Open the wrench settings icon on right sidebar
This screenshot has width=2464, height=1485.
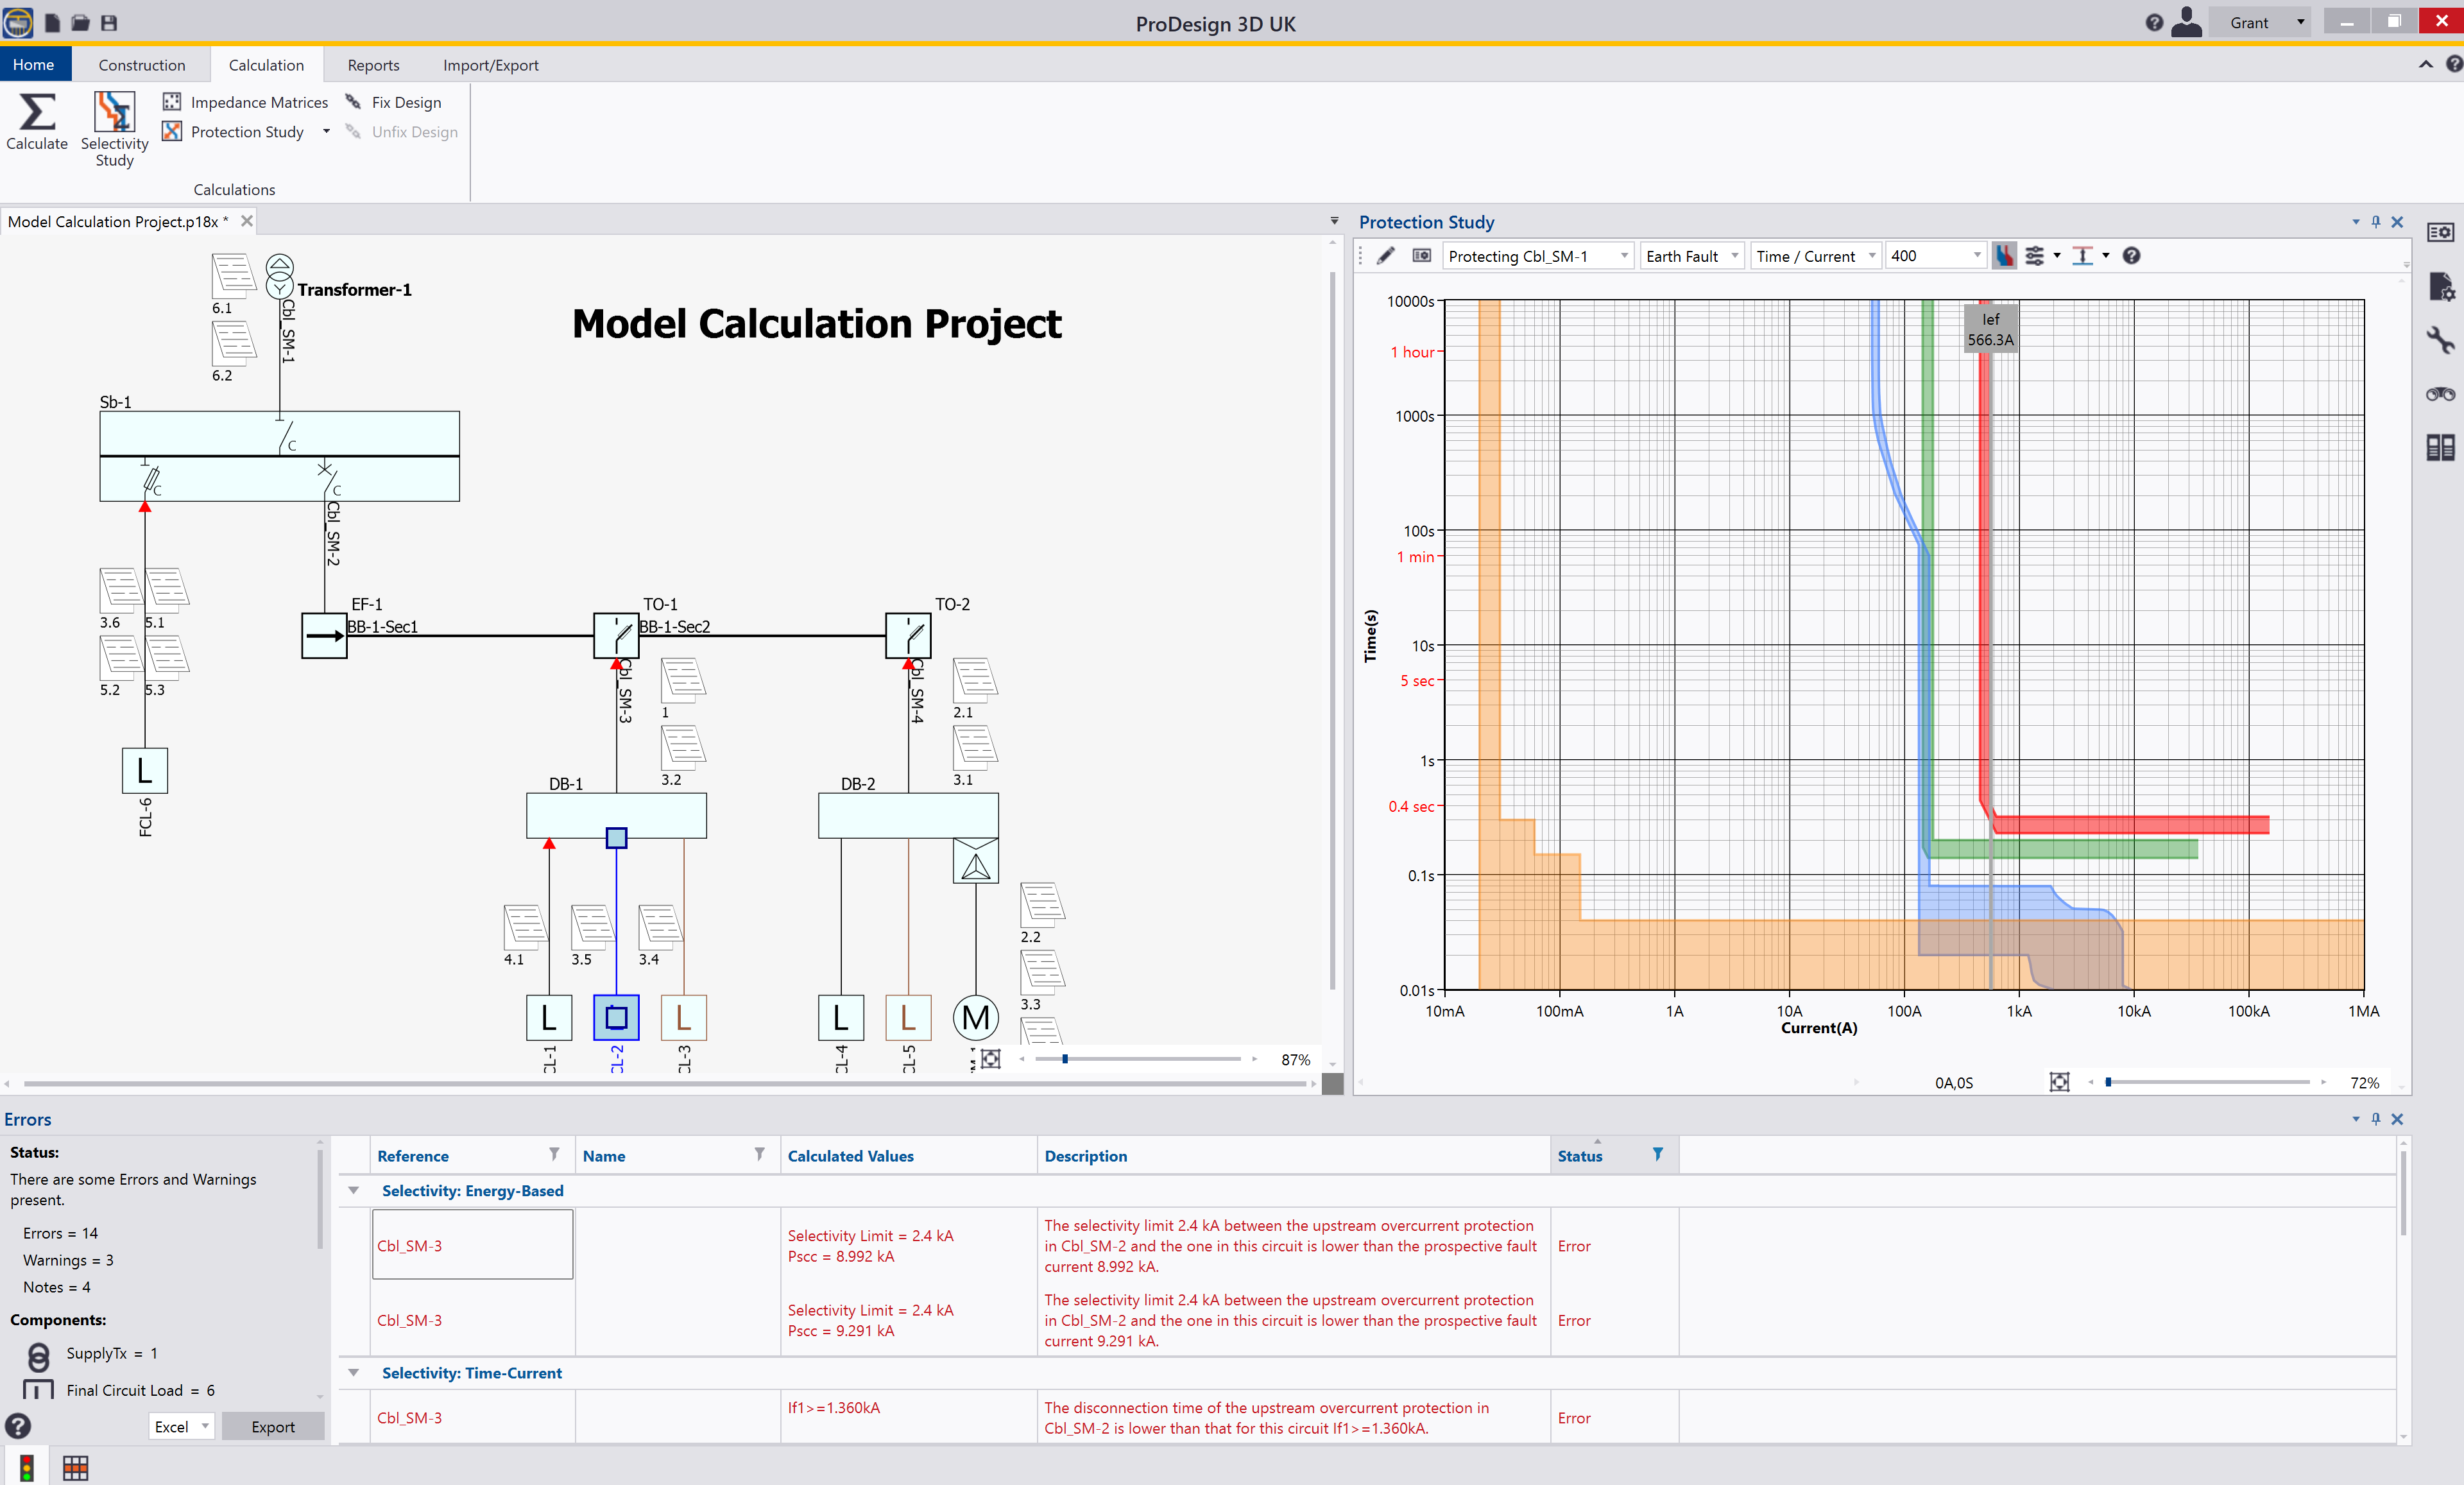pos(2440,341)
